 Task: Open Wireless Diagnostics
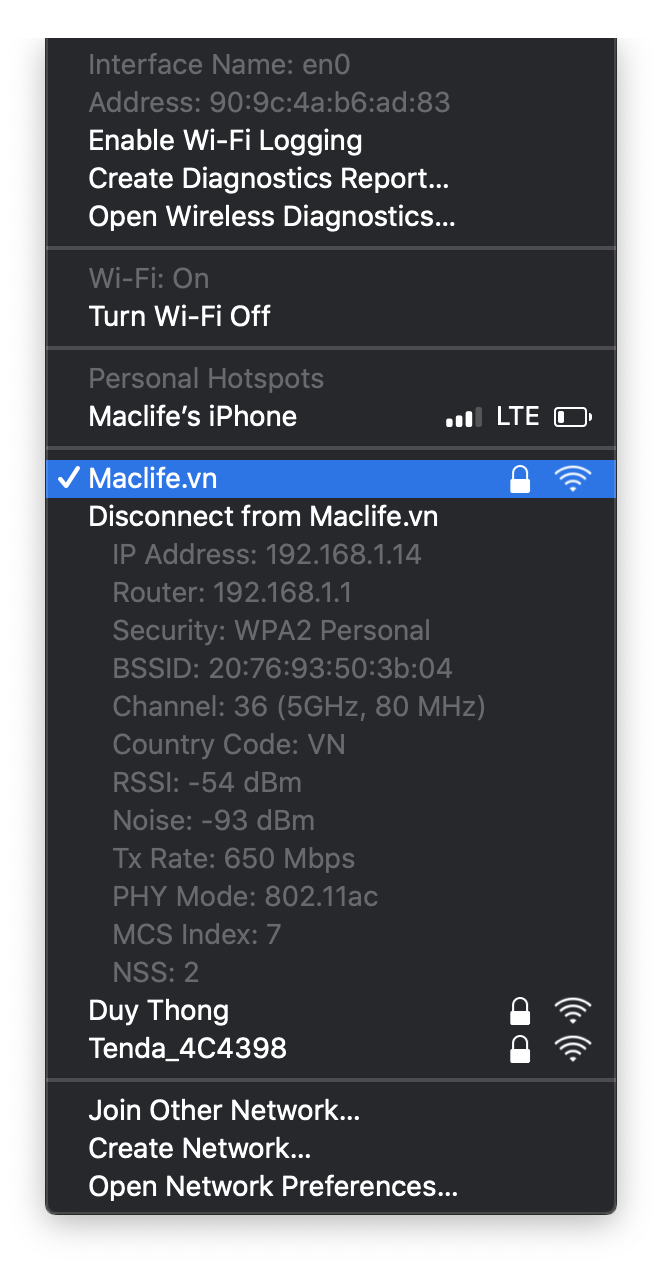coord(271,216)
